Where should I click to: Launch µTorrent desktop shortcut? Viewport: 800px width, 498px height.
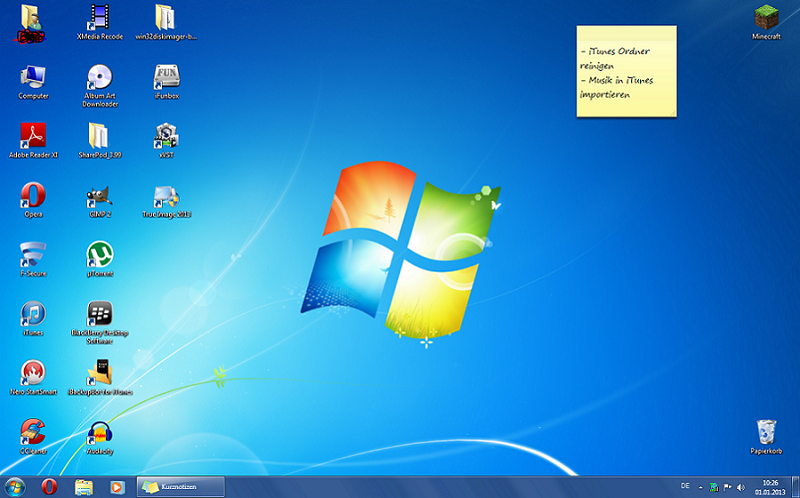pos(99,259)
